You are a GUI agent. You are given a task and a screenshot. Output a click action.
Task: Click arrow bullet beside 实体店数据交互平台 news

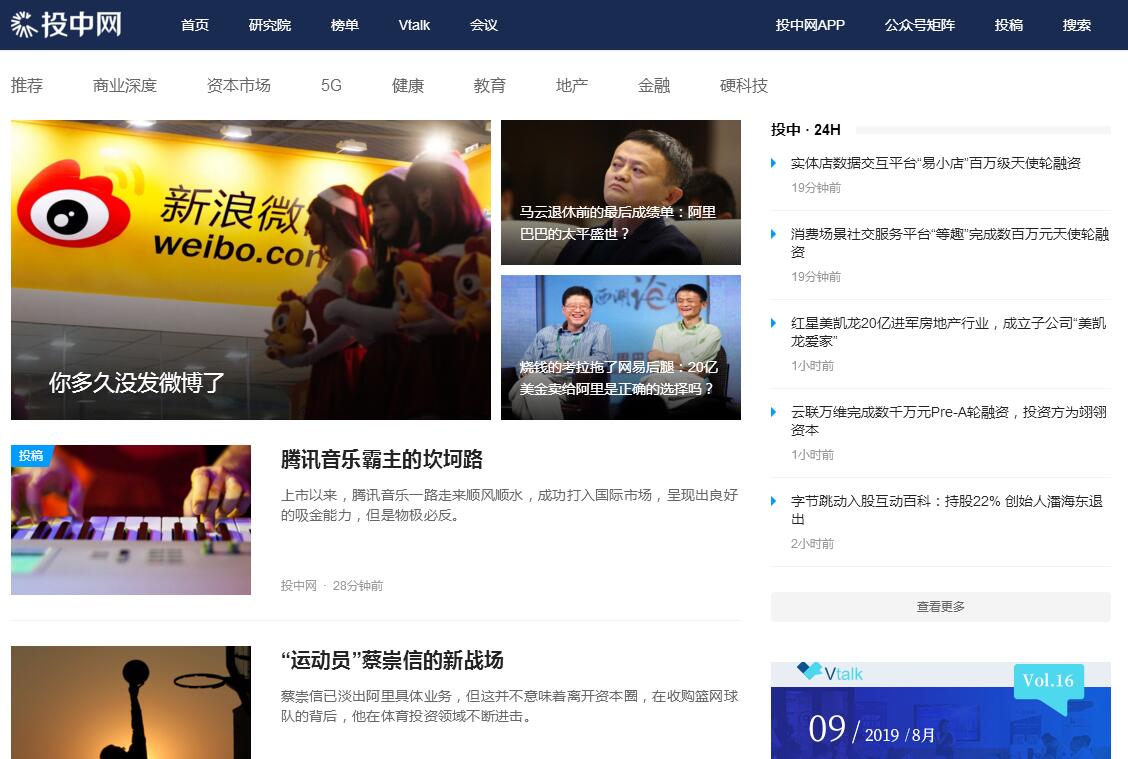point(774,163)
